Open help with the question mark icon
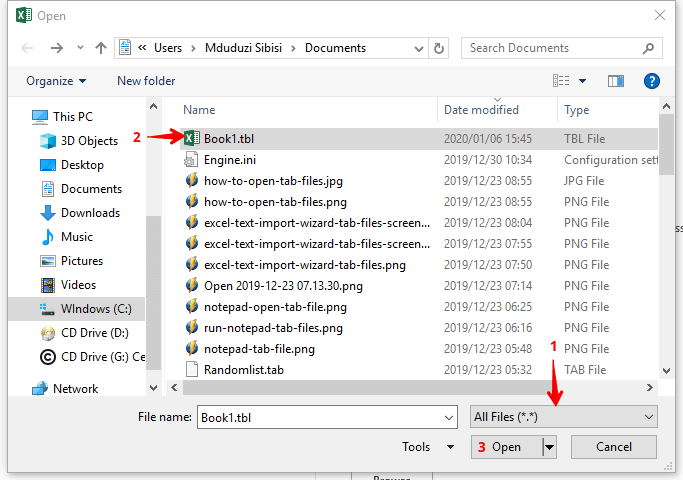Image resolution: width=683 pixels, height=480 pixels. (x=652, y=81)
